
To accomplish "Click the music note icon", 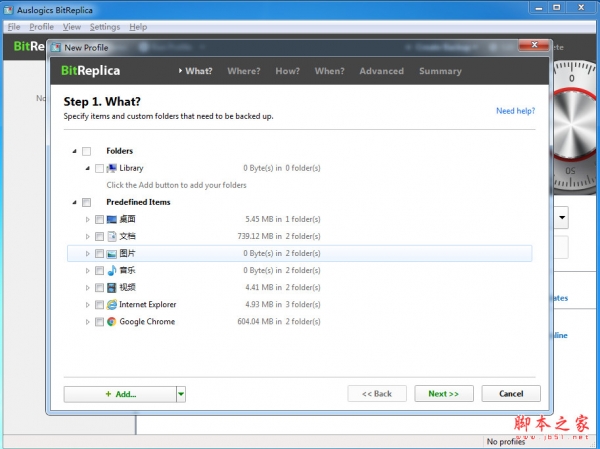I will 112,270.
